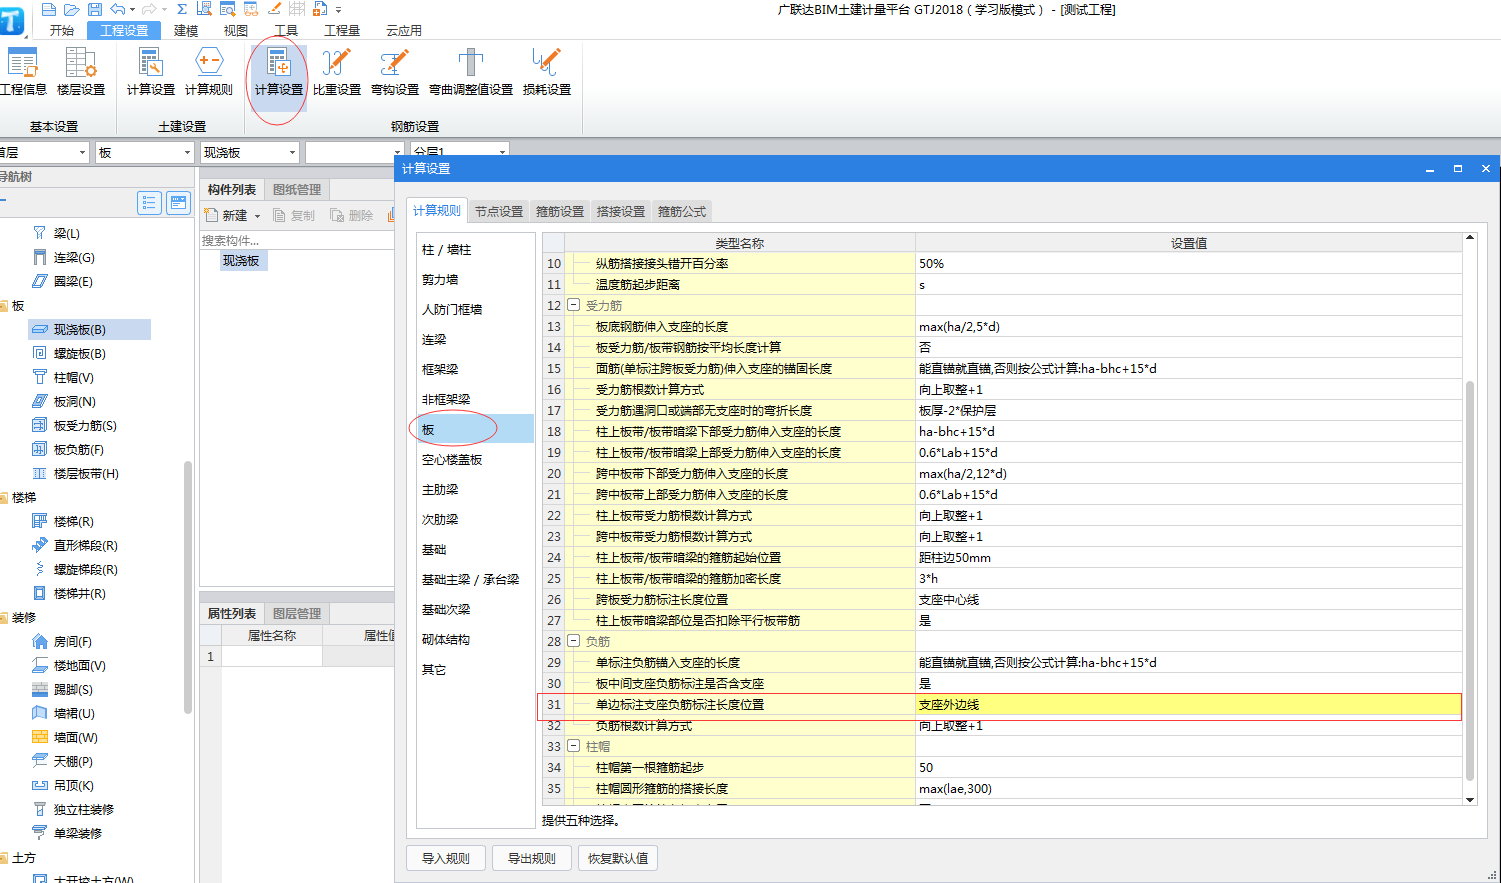The width and height of the screenshot is (1501, 883).
Task: Click 导出规则 button
Action: click(x=532, y=858)
